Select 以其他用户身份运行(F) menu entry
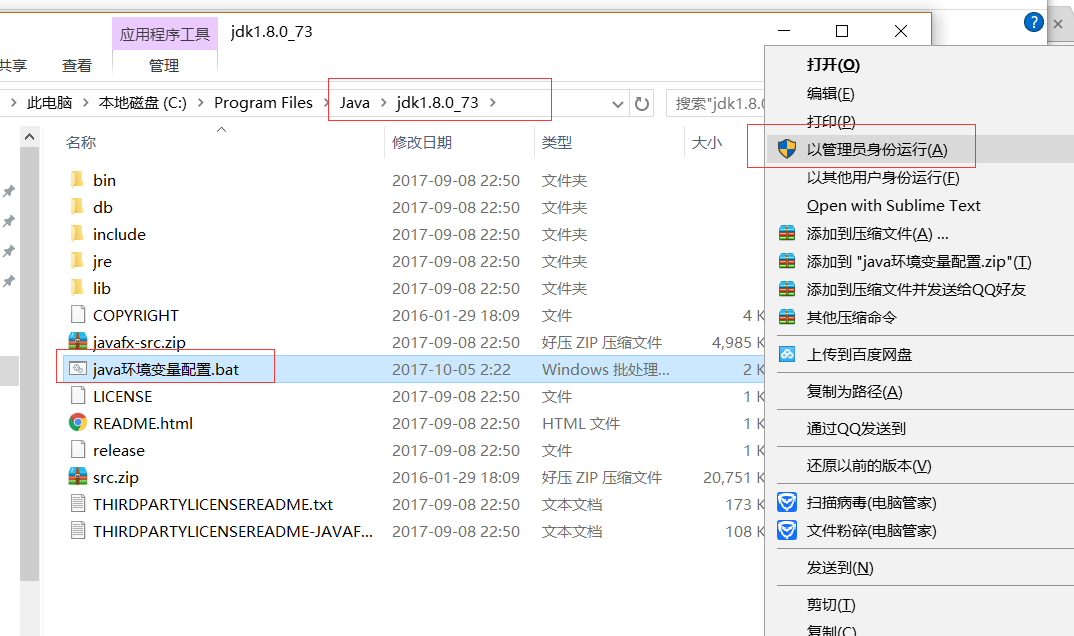This screenshot has width=1074, height=636. (883, 177)
